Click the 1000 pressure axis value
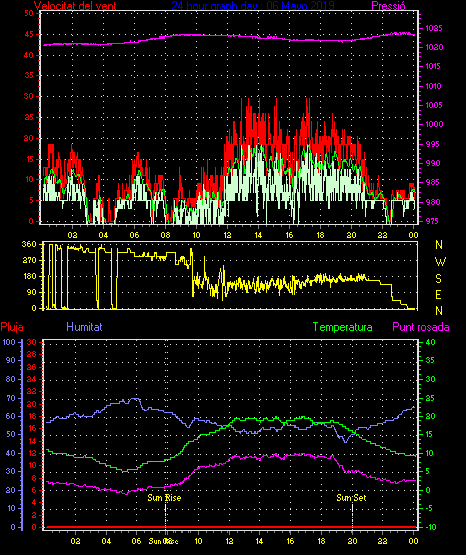 [x=434, y=124]
